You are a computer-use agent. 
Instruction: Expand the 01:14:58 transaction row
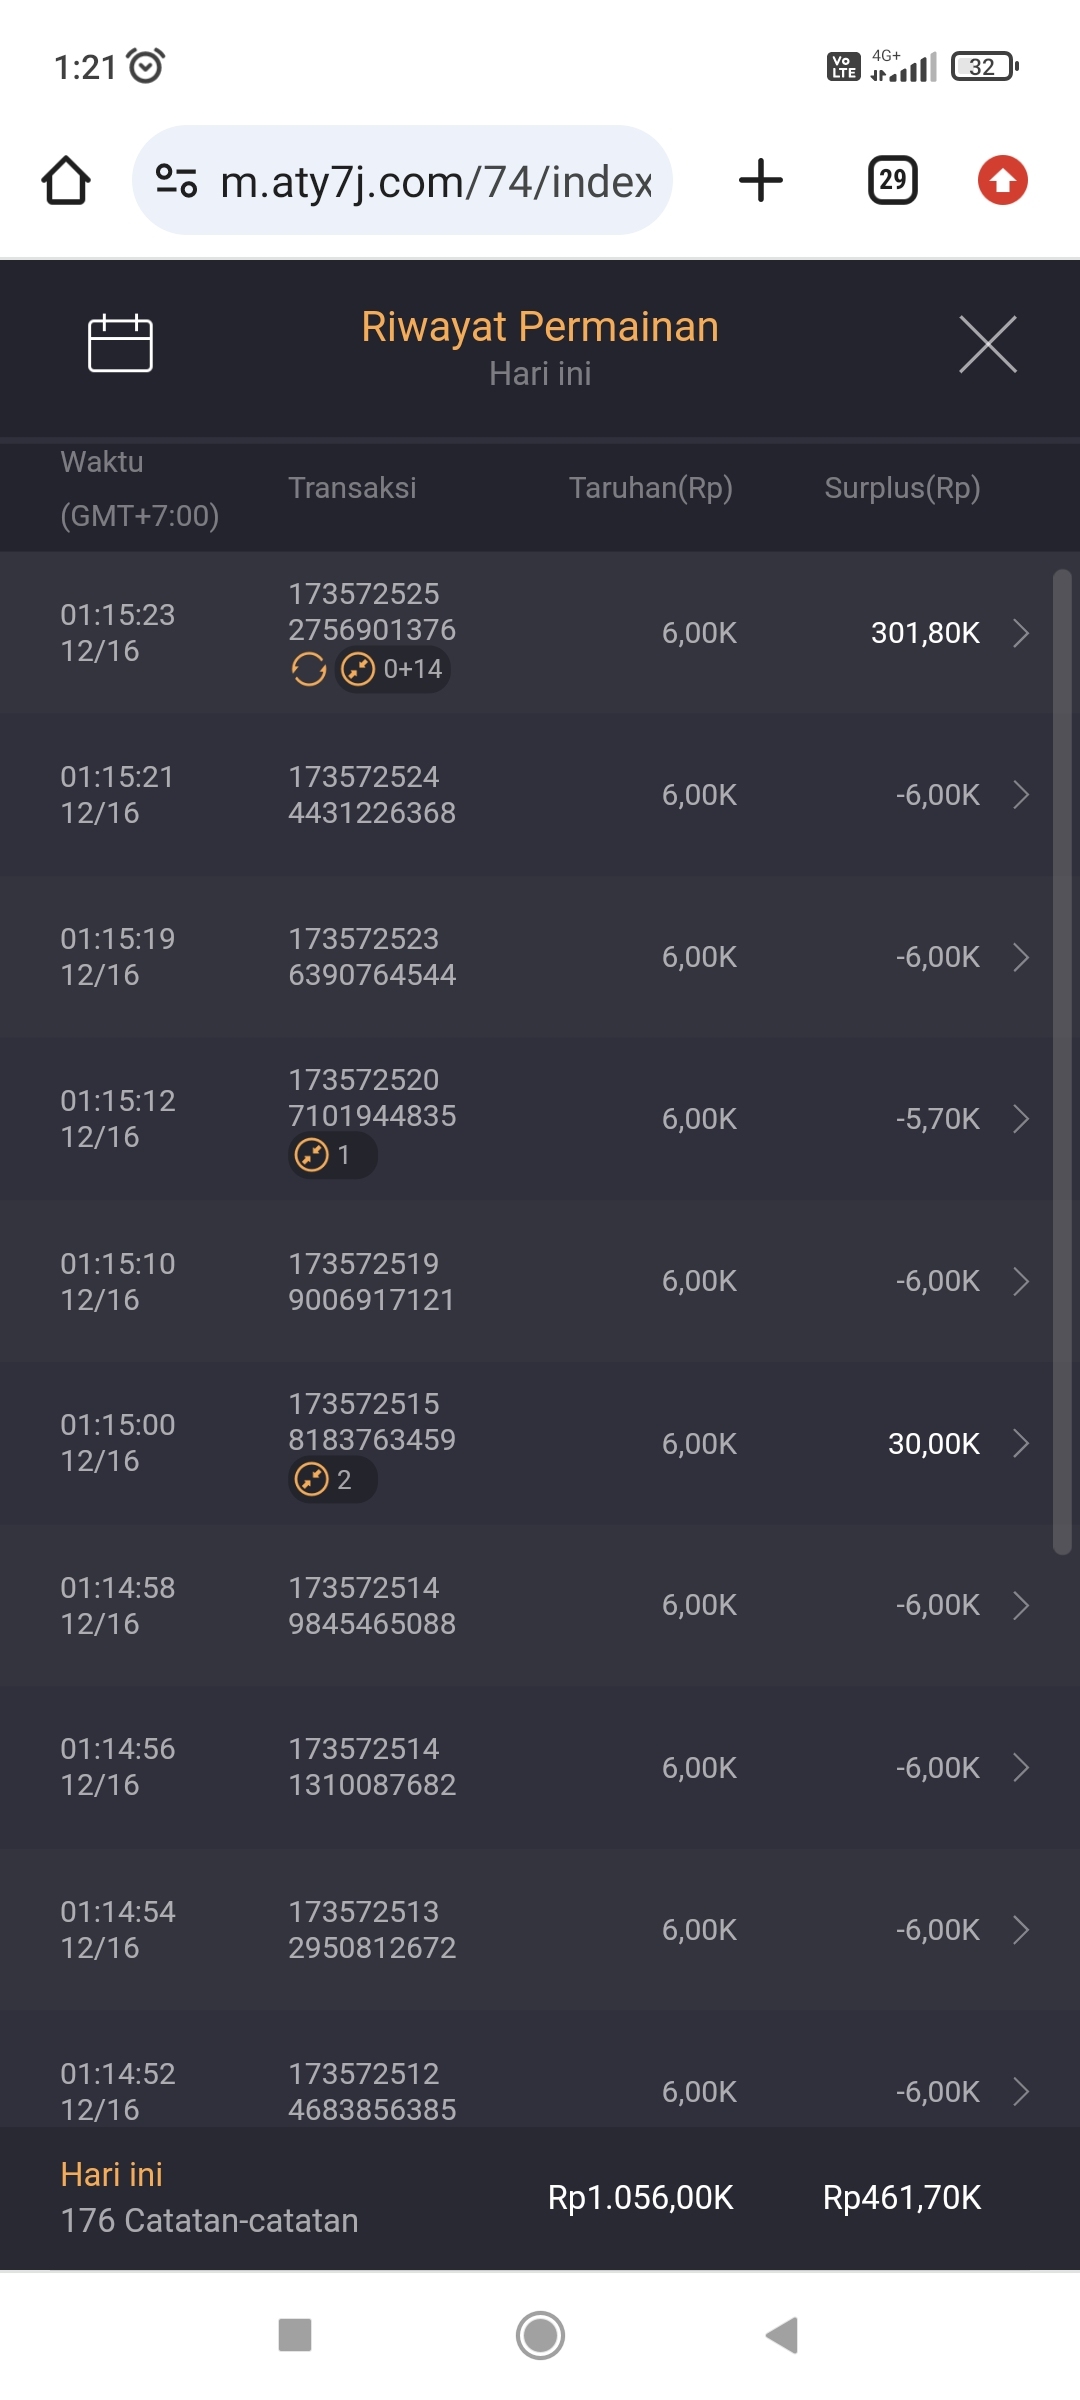coord(1020,1605)
